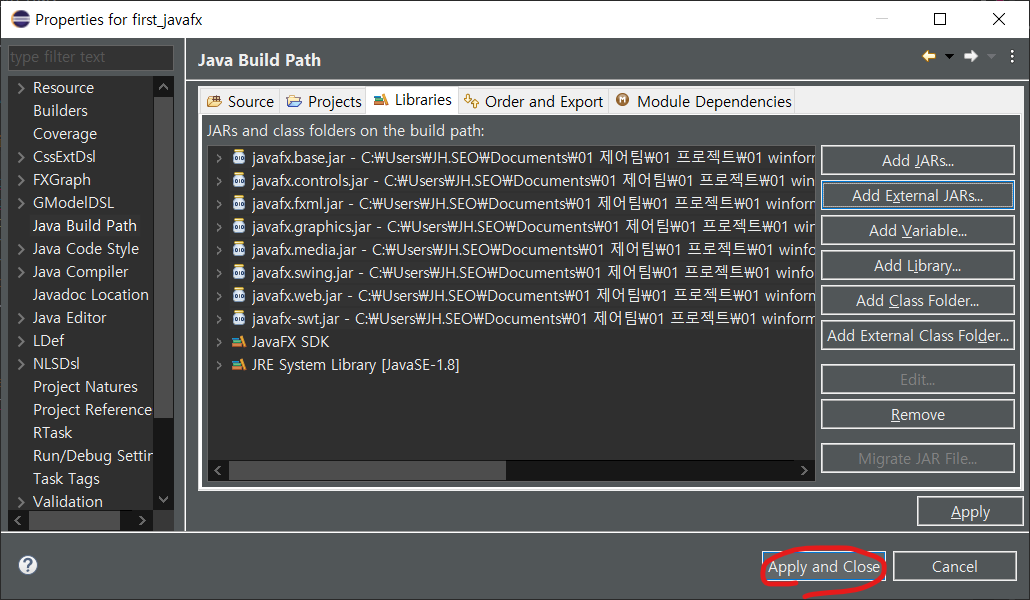Select the Libraries tab
Screen dimensions: 1030x600
tap(412, 100)
